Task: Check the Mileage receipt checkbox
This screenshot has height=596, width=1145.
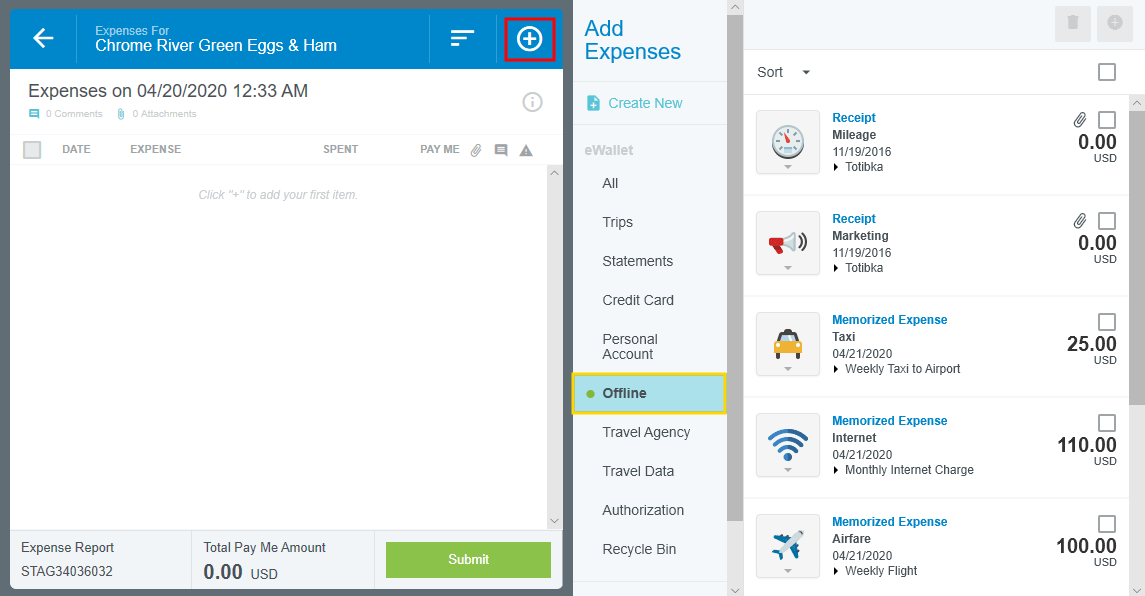Action: click(1106, 120)
